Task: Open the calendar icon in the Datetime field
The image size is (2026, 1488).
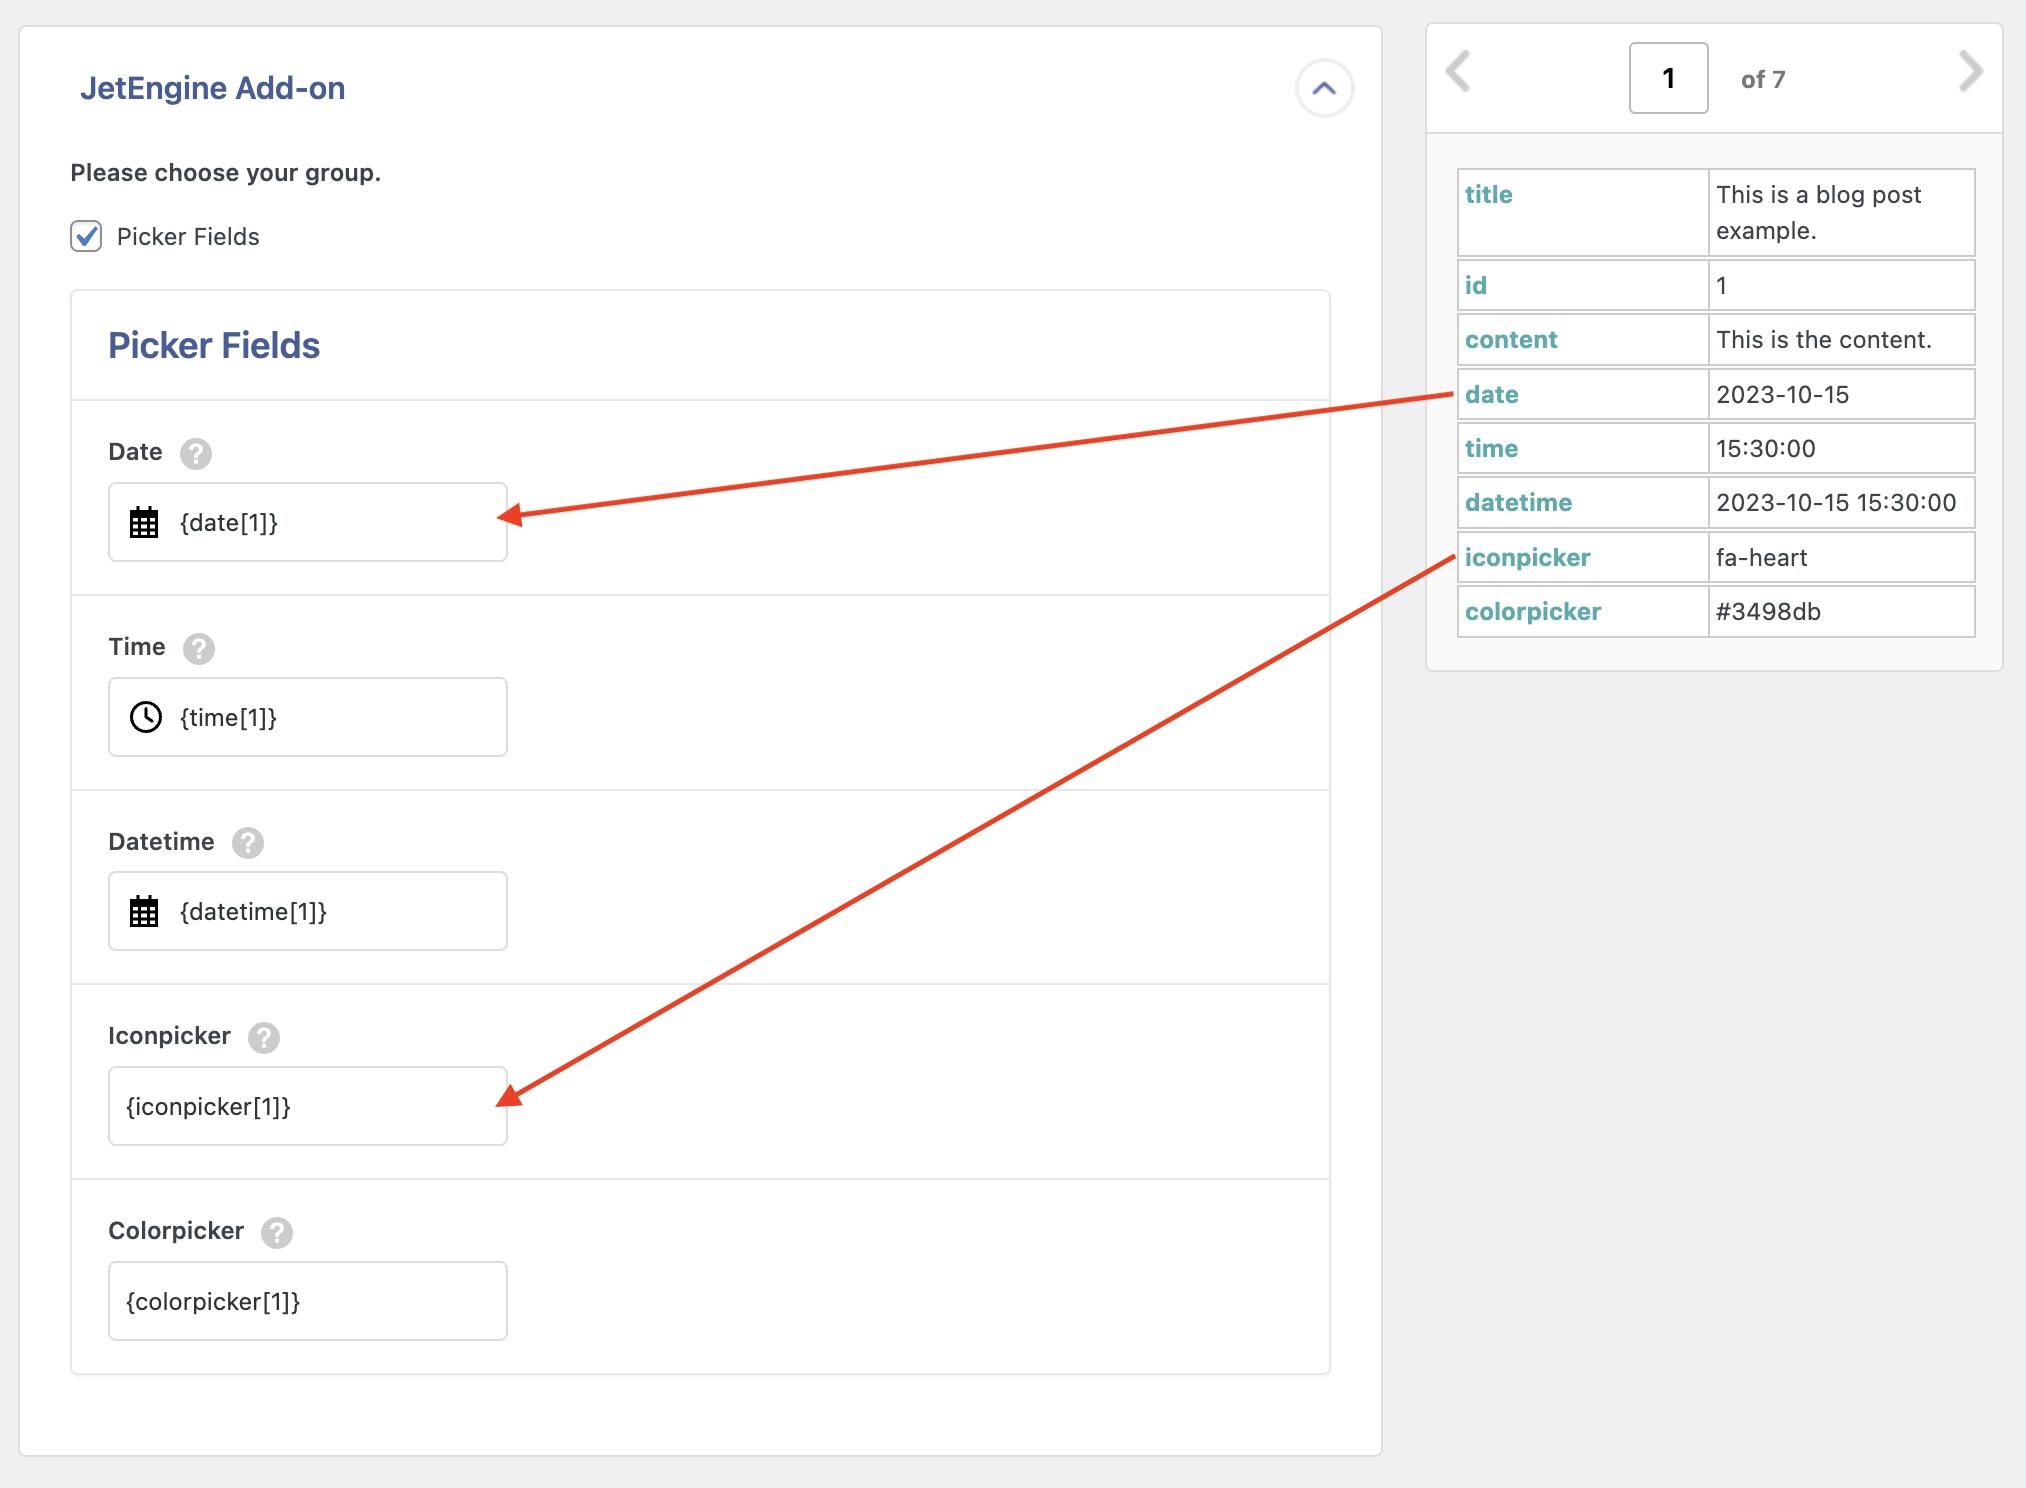Action: 145,911
